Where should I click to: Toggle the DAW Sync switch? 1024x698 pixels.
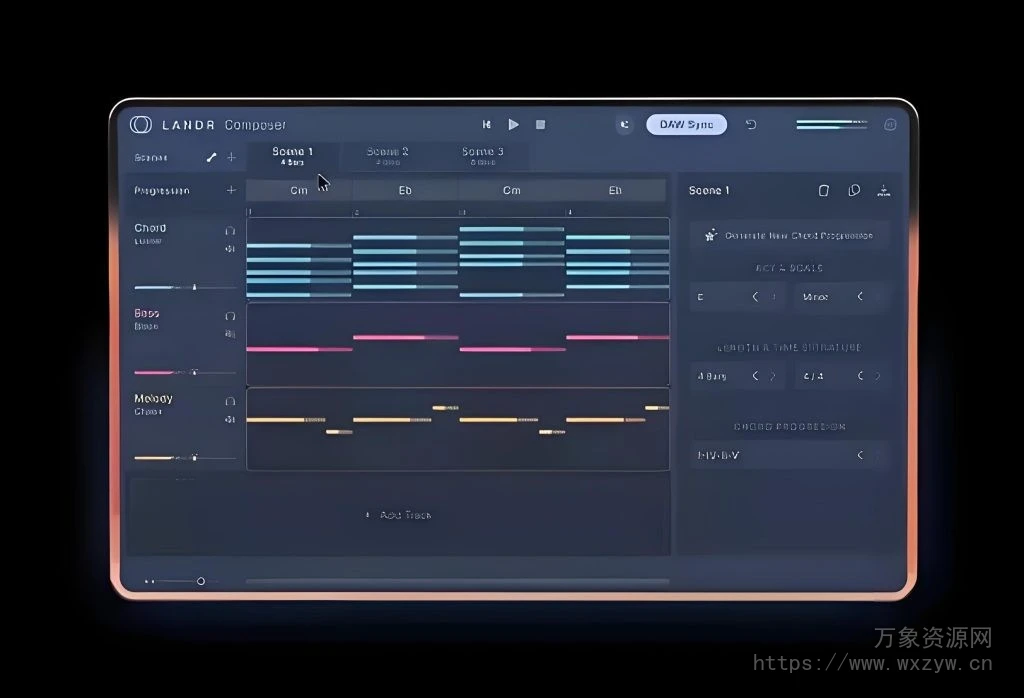[686, 124]
